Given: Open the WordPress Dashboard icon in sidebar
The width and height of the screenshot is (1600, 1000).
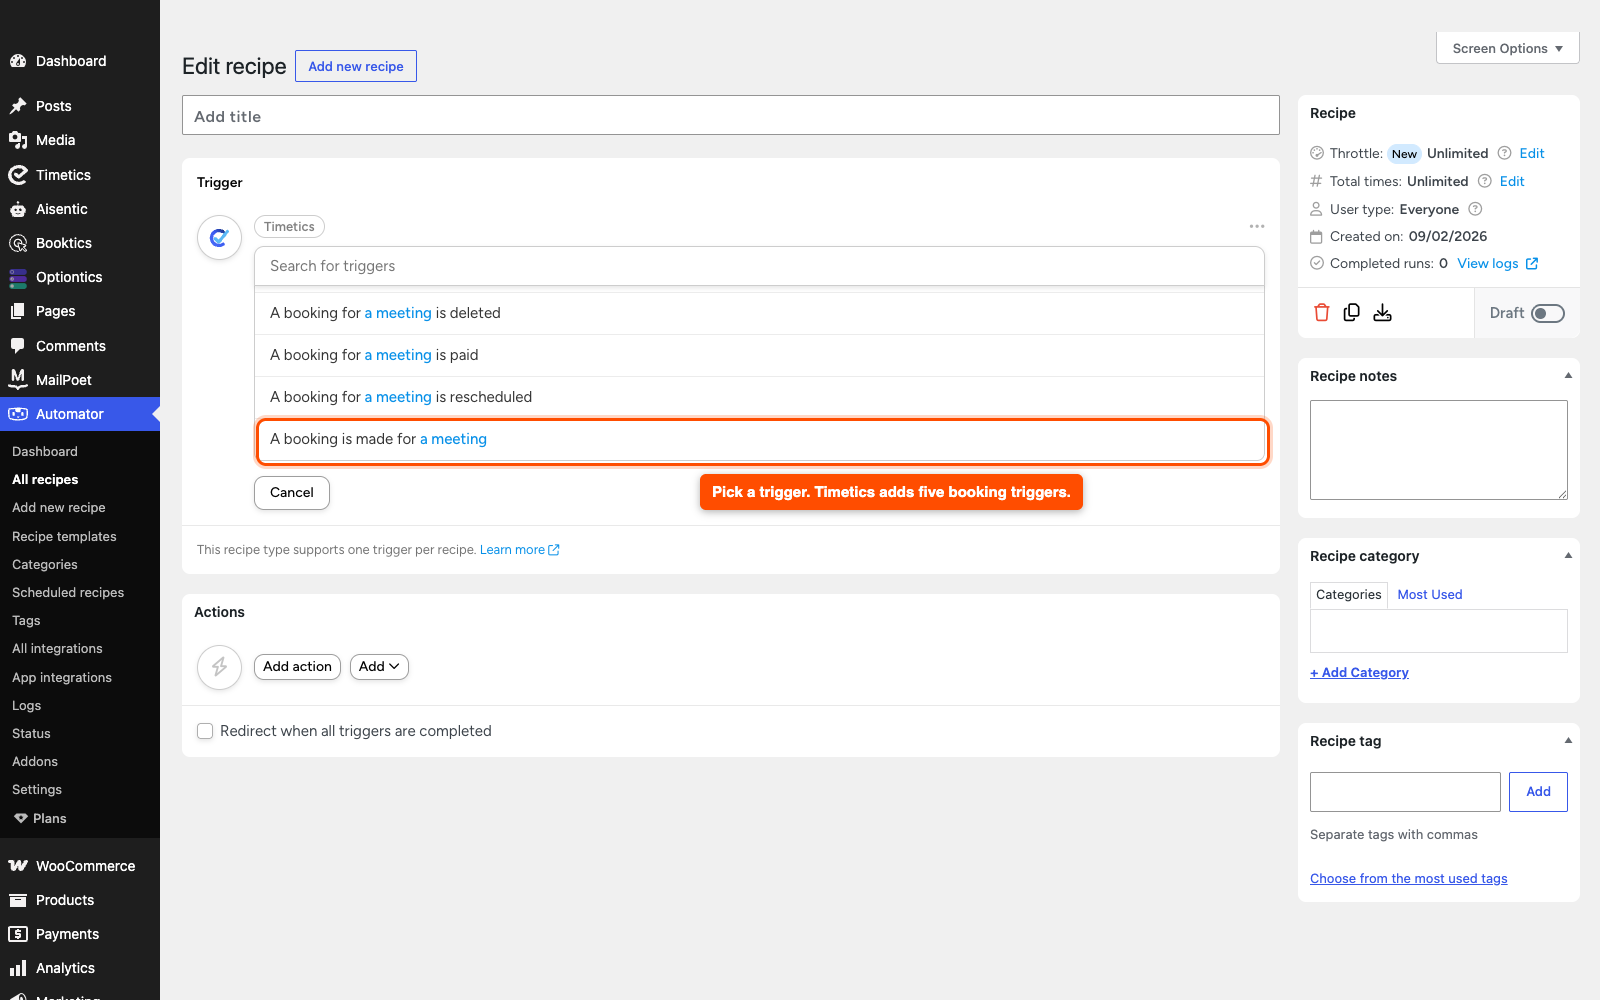Looking at the screenshot, I should point(18,61).
